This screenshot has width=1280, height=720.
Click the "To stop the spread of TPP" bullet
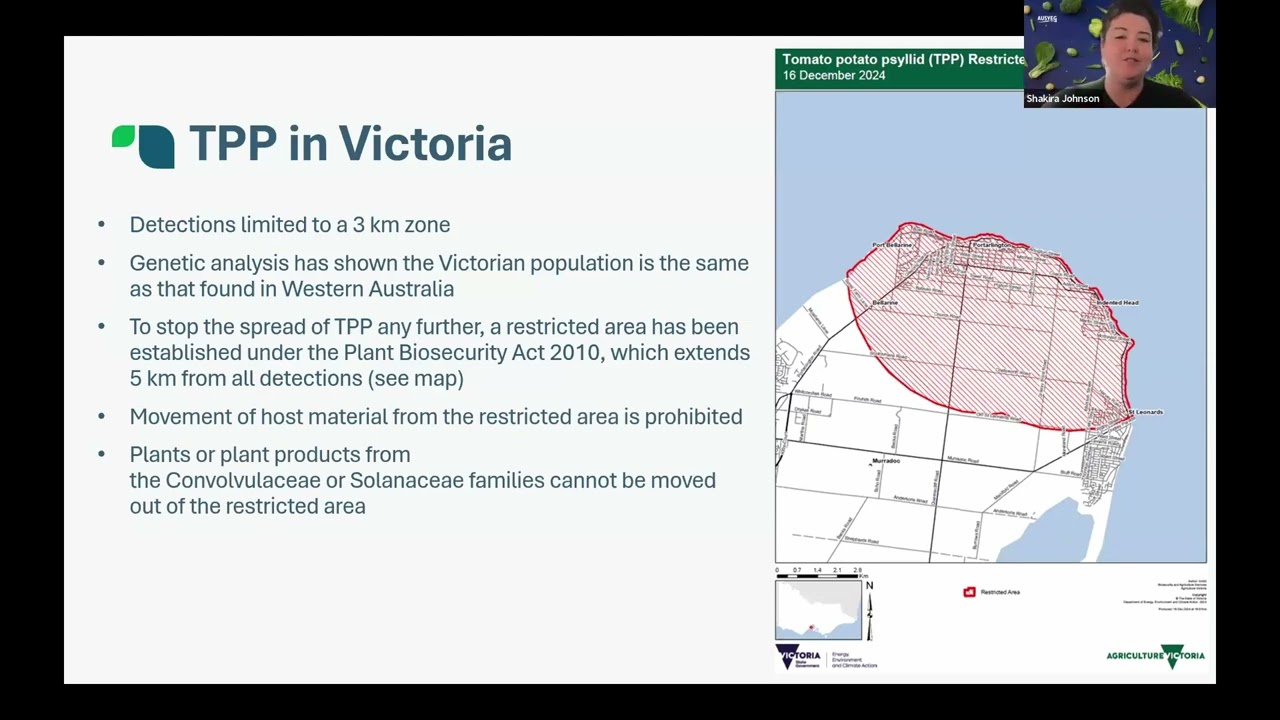coord(439,353)
